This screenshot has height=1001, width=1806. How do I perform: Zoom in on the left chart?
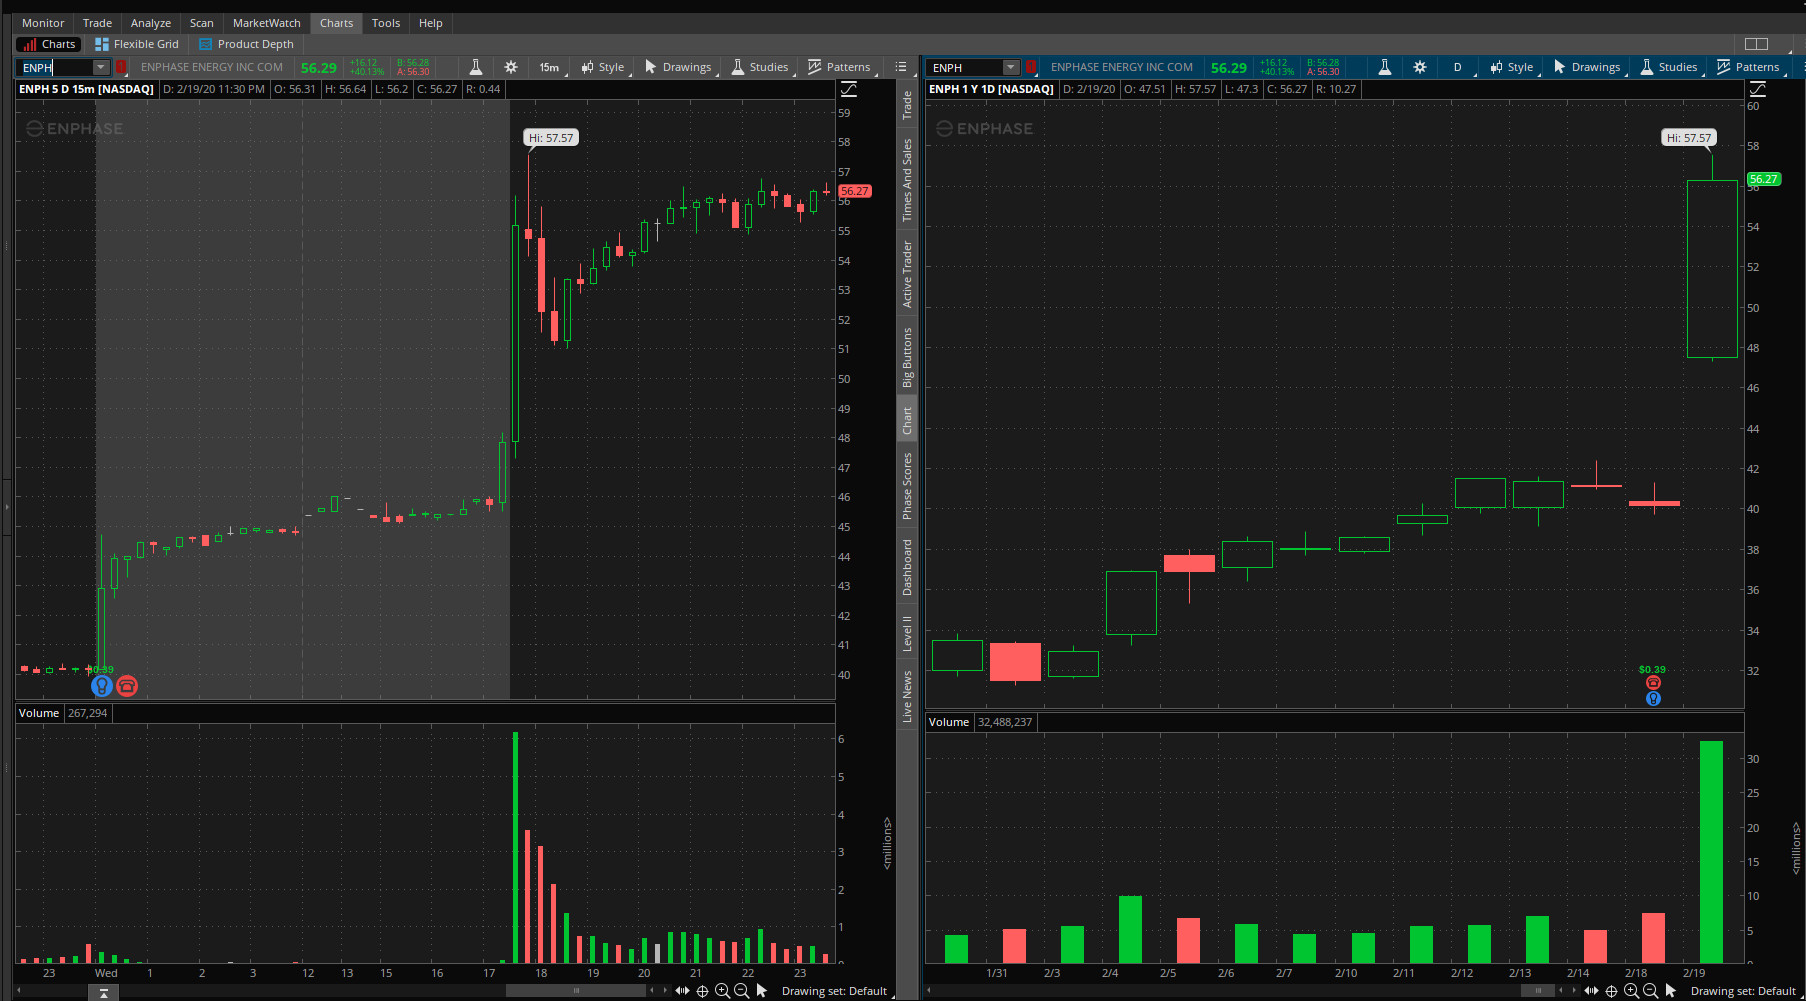tap(722, 991)
